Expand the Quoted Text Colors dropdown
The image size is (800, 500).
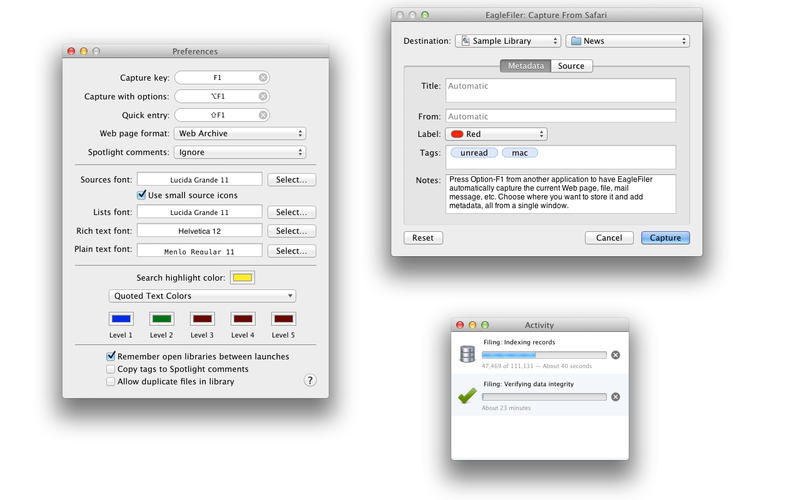coord(202,296)
